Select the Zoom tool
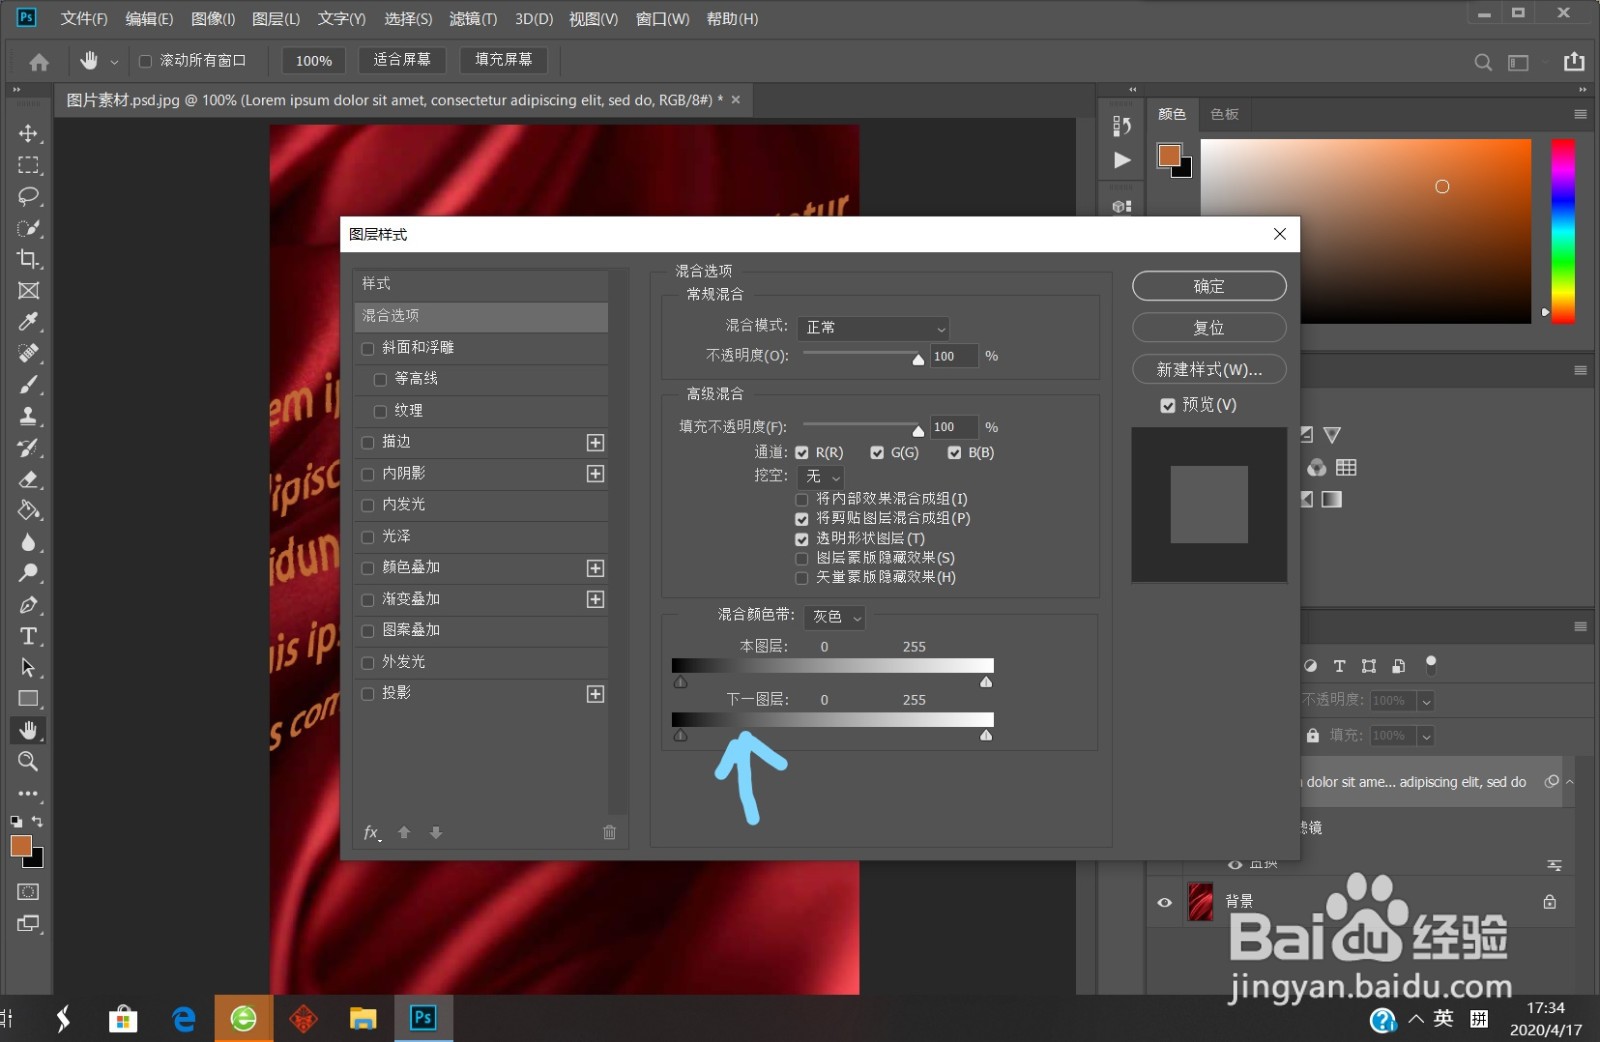The width and height of the screenshot is (1600, 1042). (x=28, y=762)
